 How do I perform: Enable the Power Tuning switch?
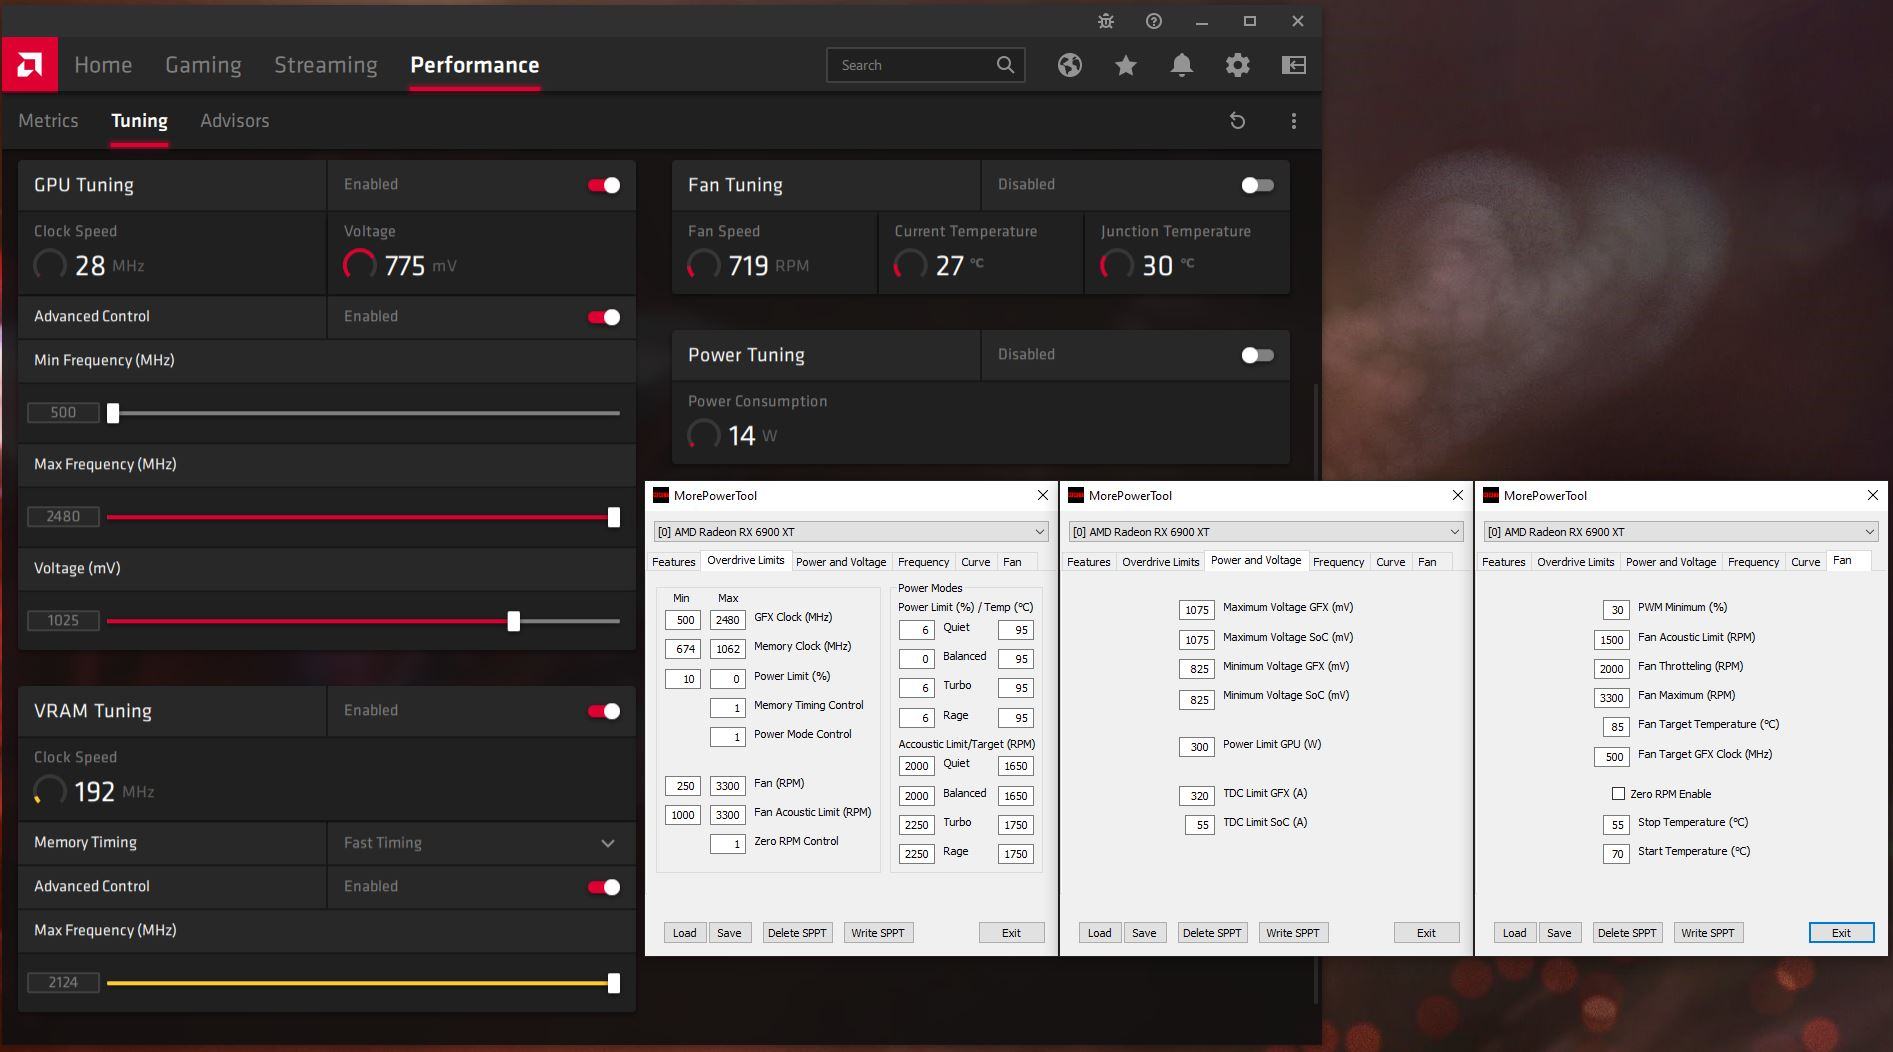coord(1257,355)
